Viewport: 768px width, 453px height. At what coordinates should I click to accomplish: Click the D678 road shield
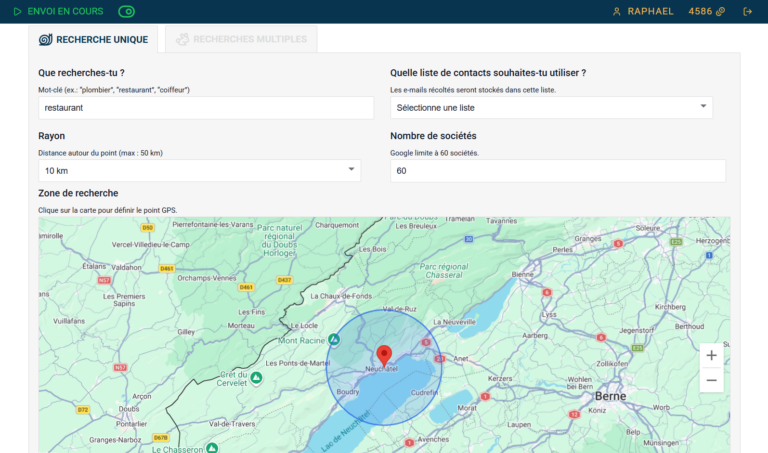[161, 437]
